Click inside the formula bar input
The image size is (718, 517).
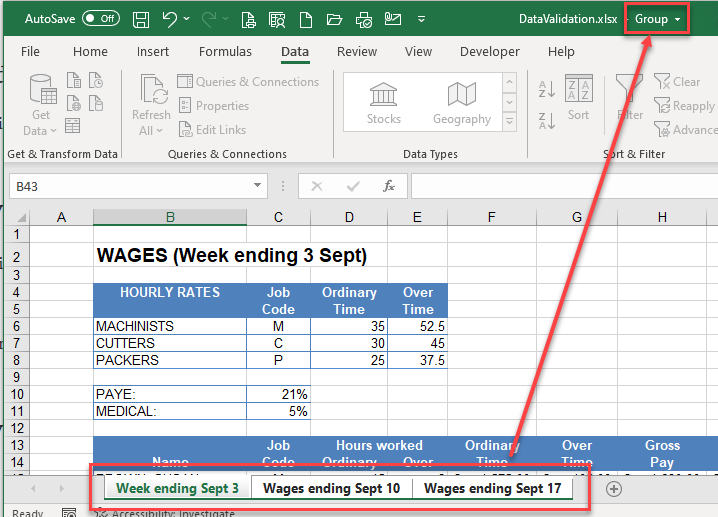point(564,186)
